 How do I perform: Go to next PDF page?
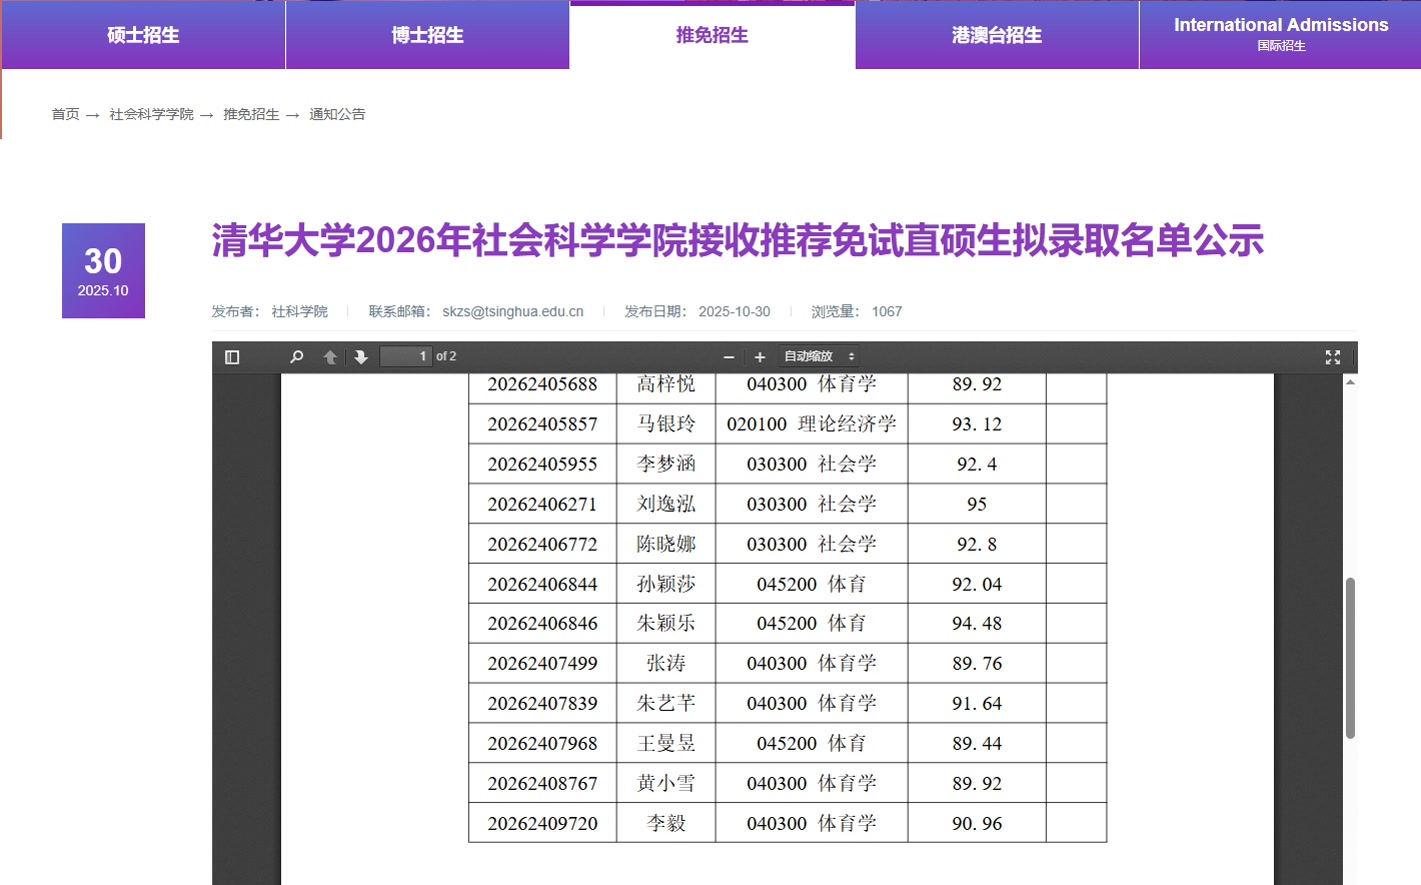(x=361, y=357)
